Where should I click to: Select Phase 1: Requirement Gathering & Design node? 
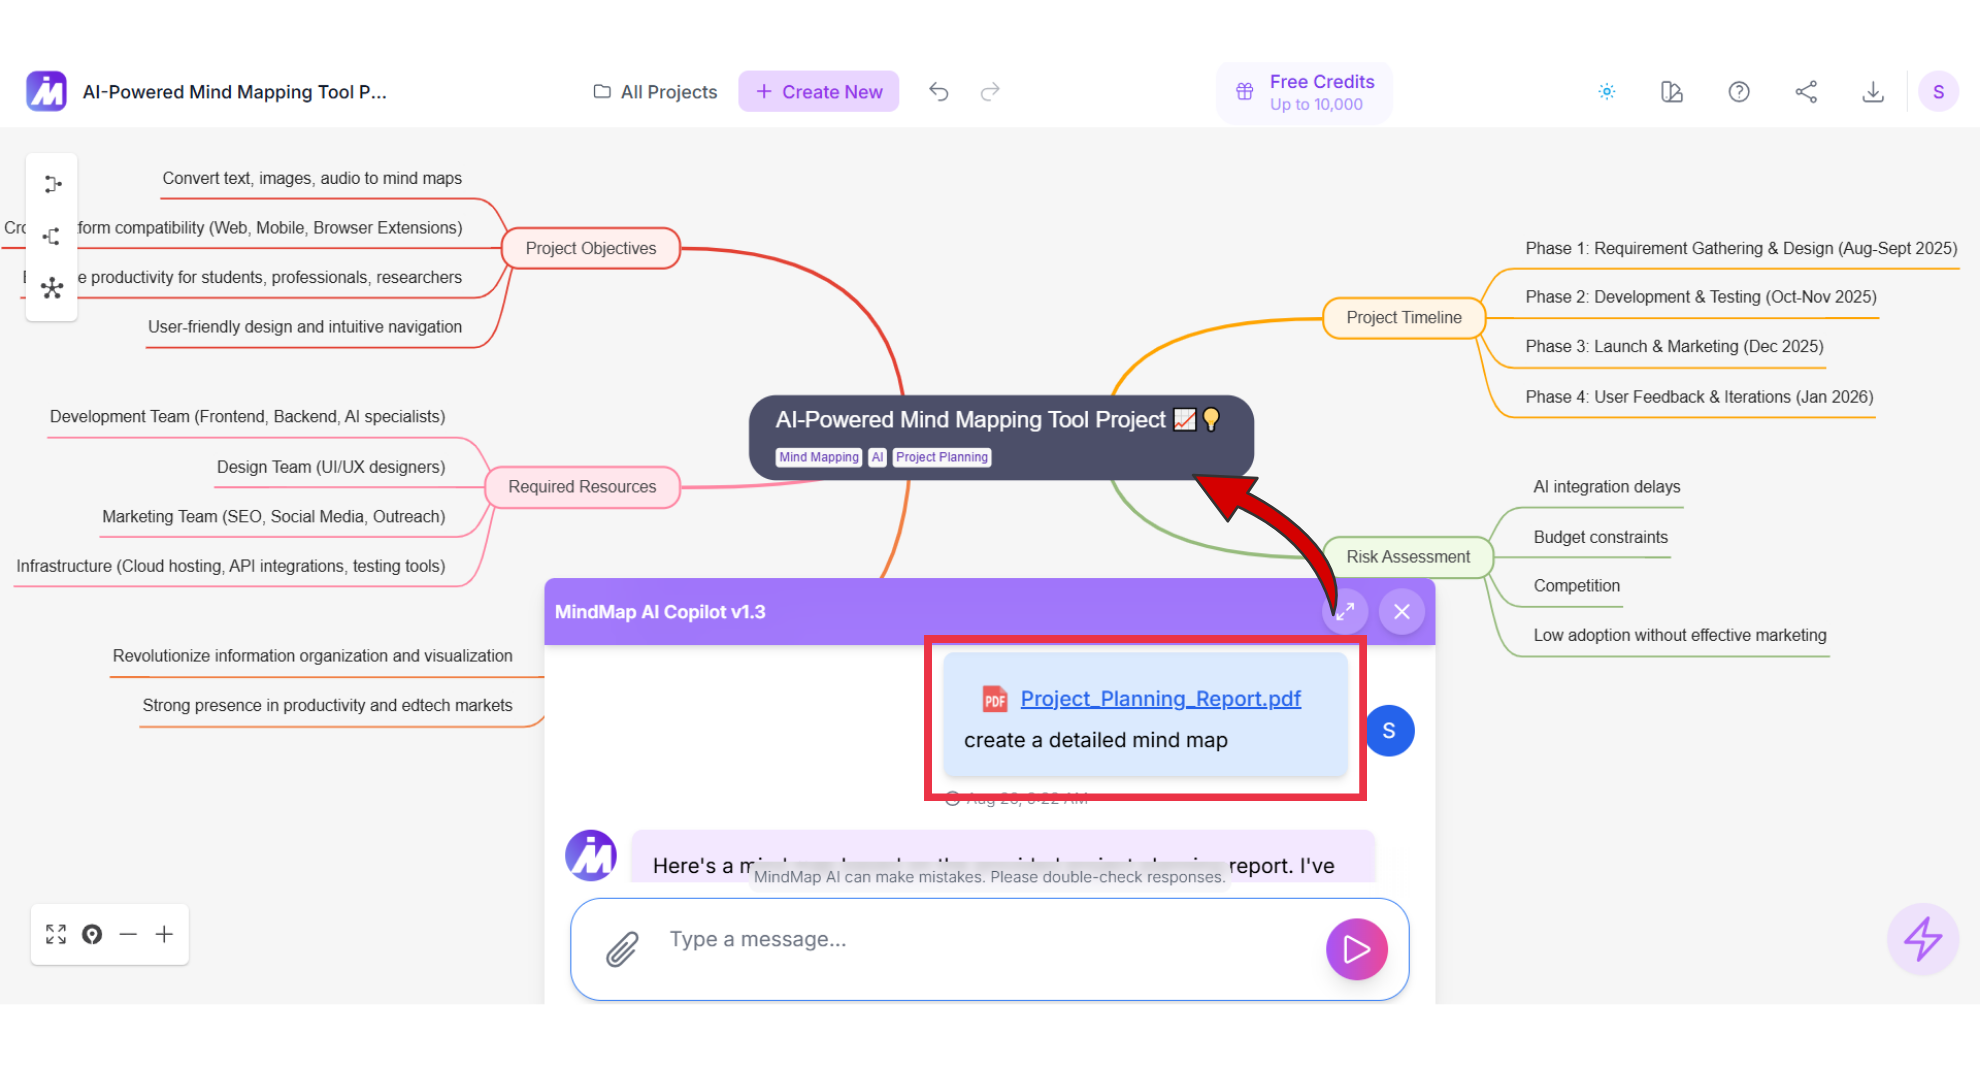(1741, 248)
